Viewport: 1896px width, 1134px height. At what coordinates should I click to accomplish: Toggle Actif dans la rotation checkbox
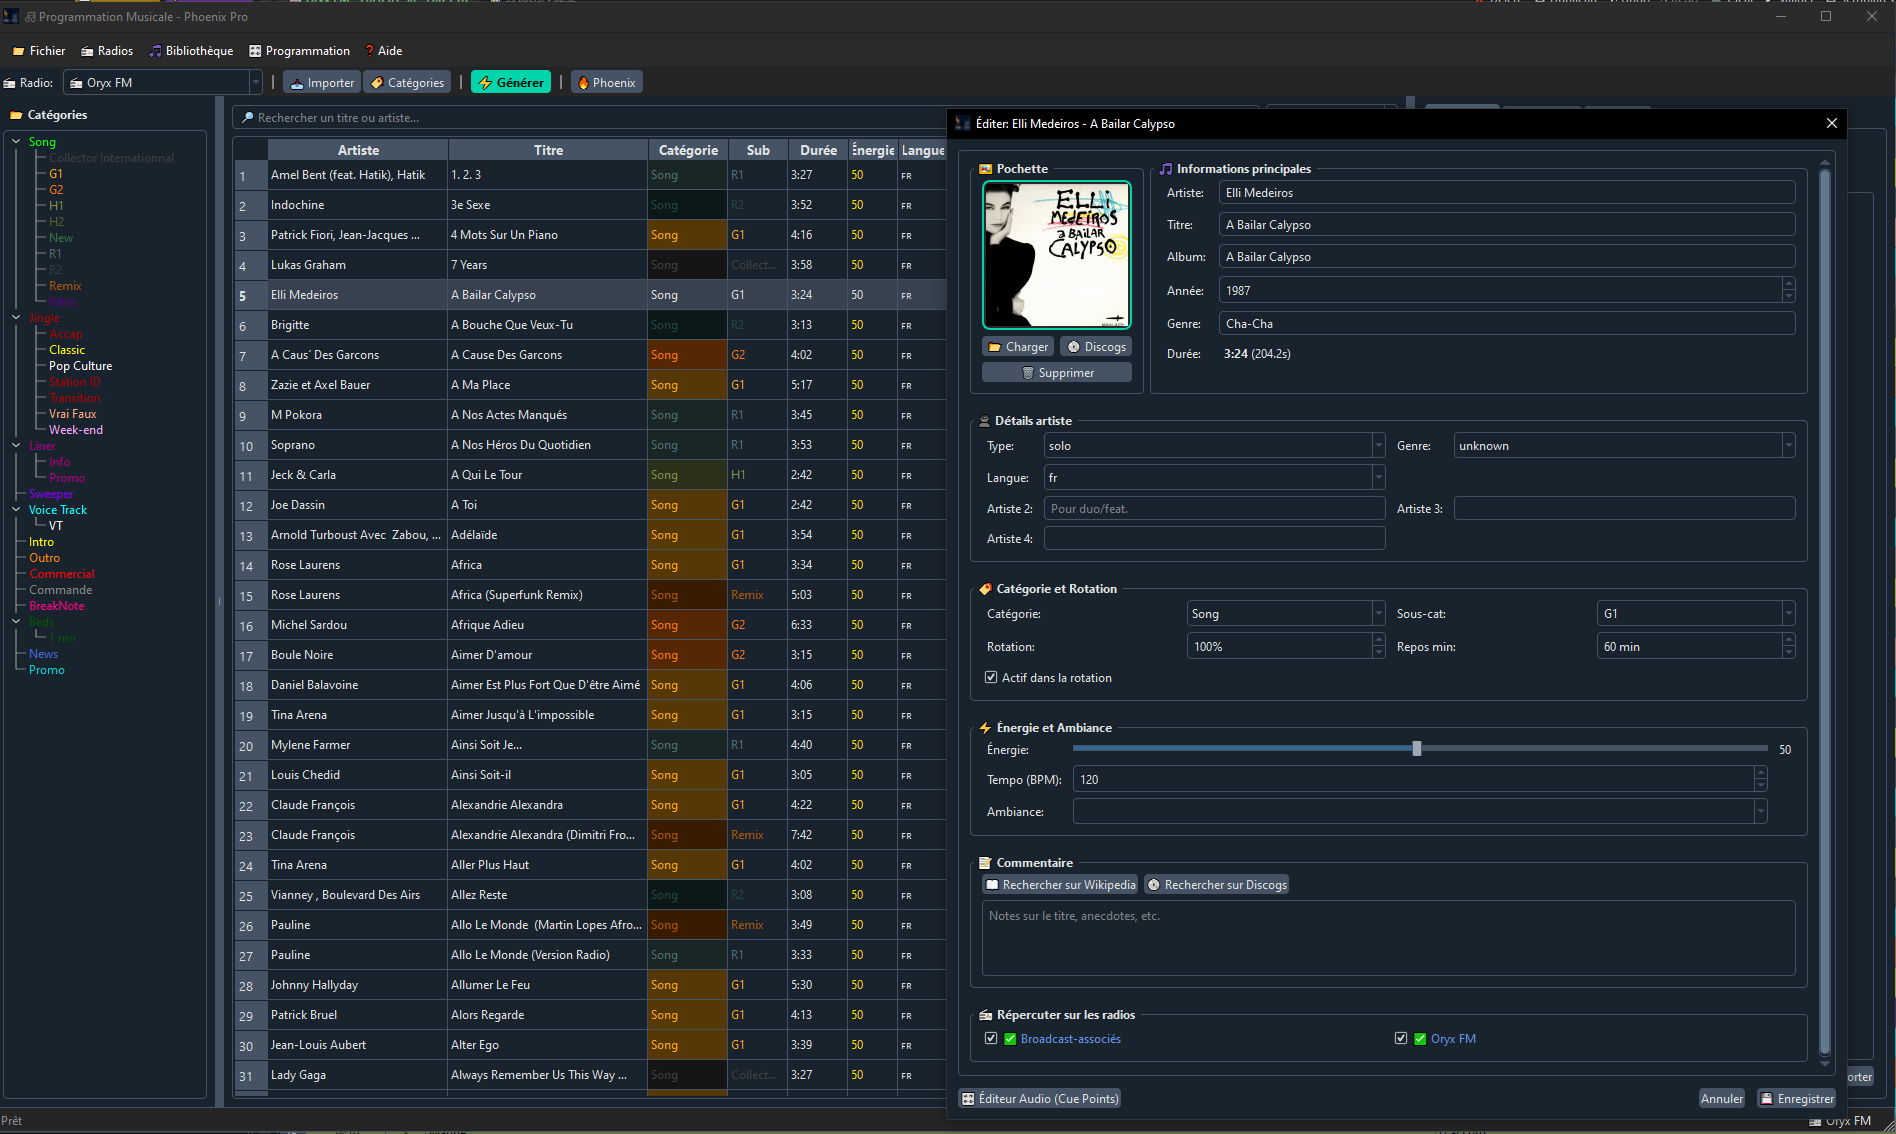click(x=991, y=678)
